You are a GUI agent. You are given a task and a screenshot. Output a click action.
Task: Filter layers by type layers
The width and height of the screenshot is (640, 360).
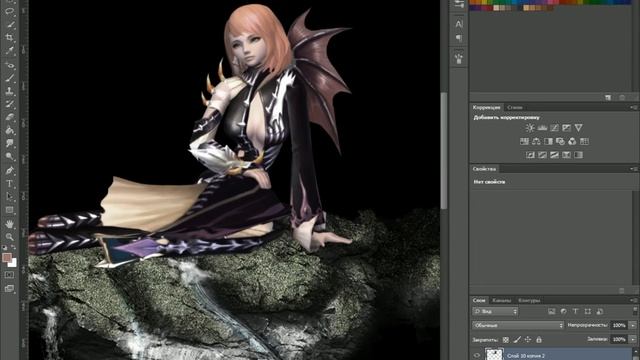tap(576, 311)
